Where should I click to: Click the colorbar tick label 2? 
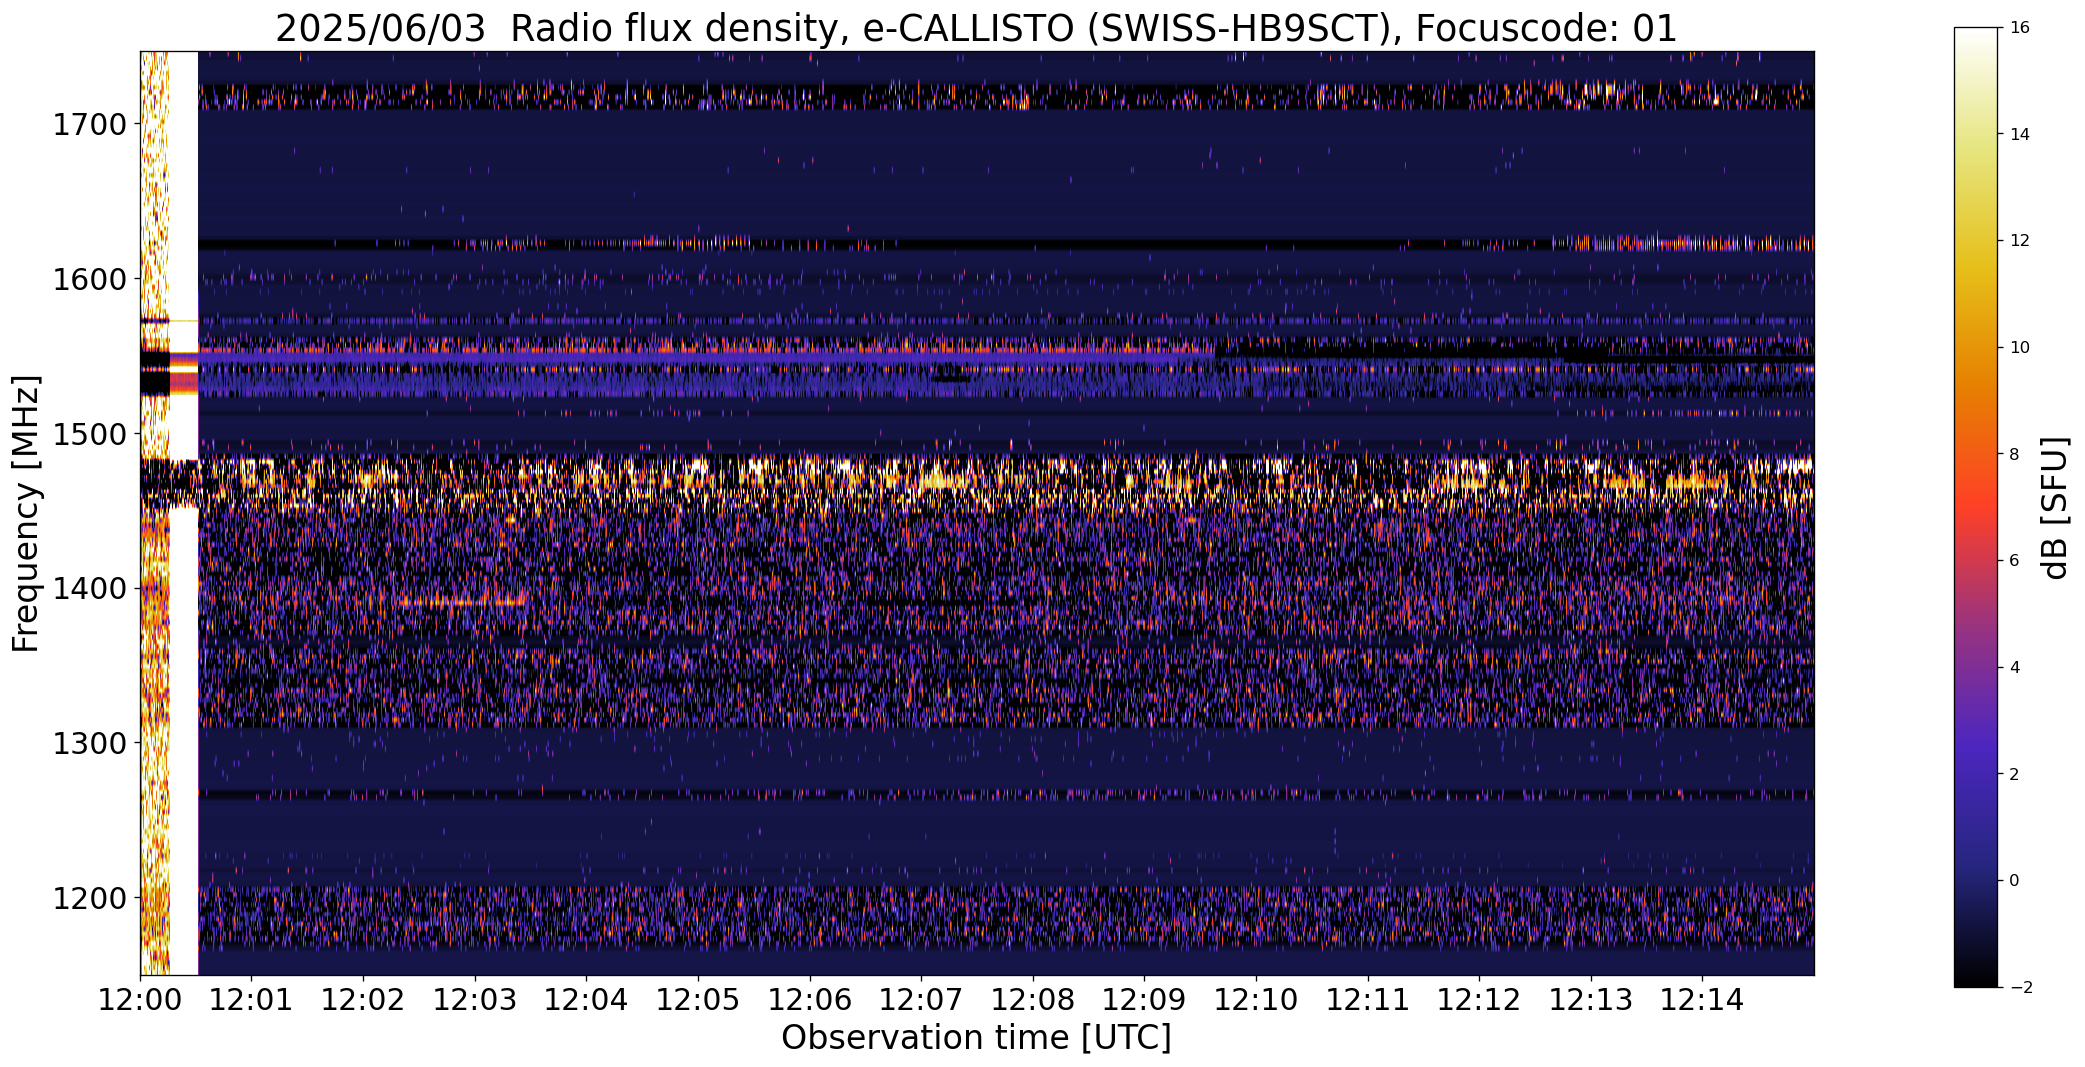point(2014,774)
